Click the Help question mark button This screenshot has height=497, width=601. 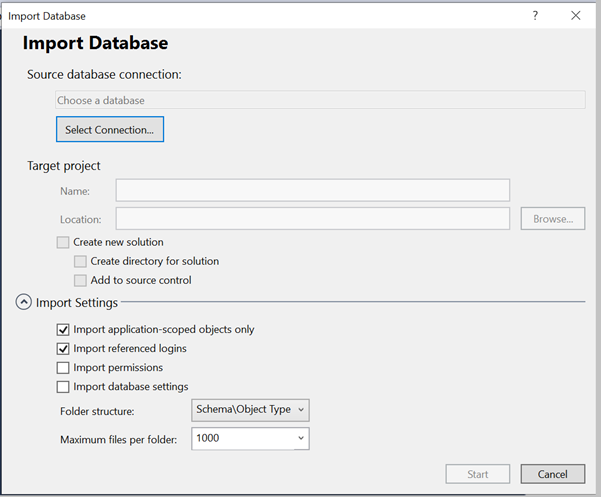pos(535,16)
